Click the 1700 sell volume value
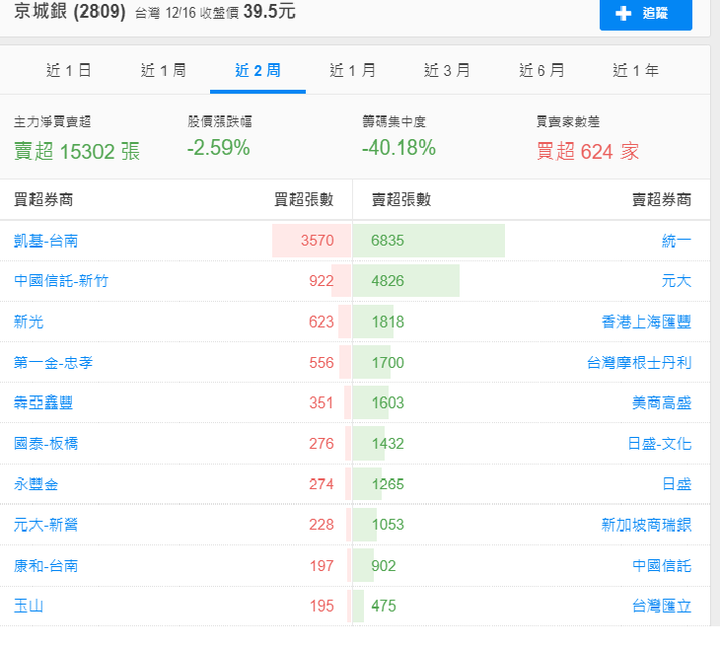This screenshot has width=720, height=647. (388, 362)
